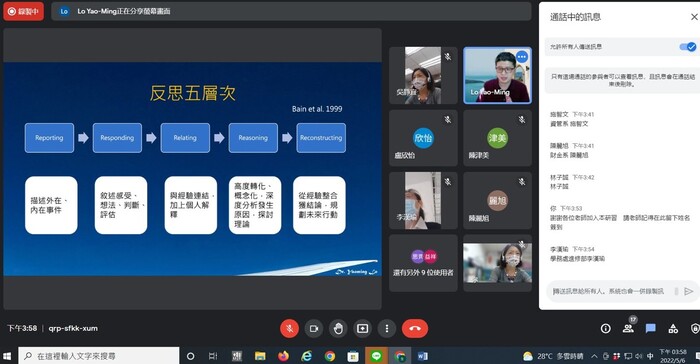Click the recording indicator badge

click(x=24, y=11)
